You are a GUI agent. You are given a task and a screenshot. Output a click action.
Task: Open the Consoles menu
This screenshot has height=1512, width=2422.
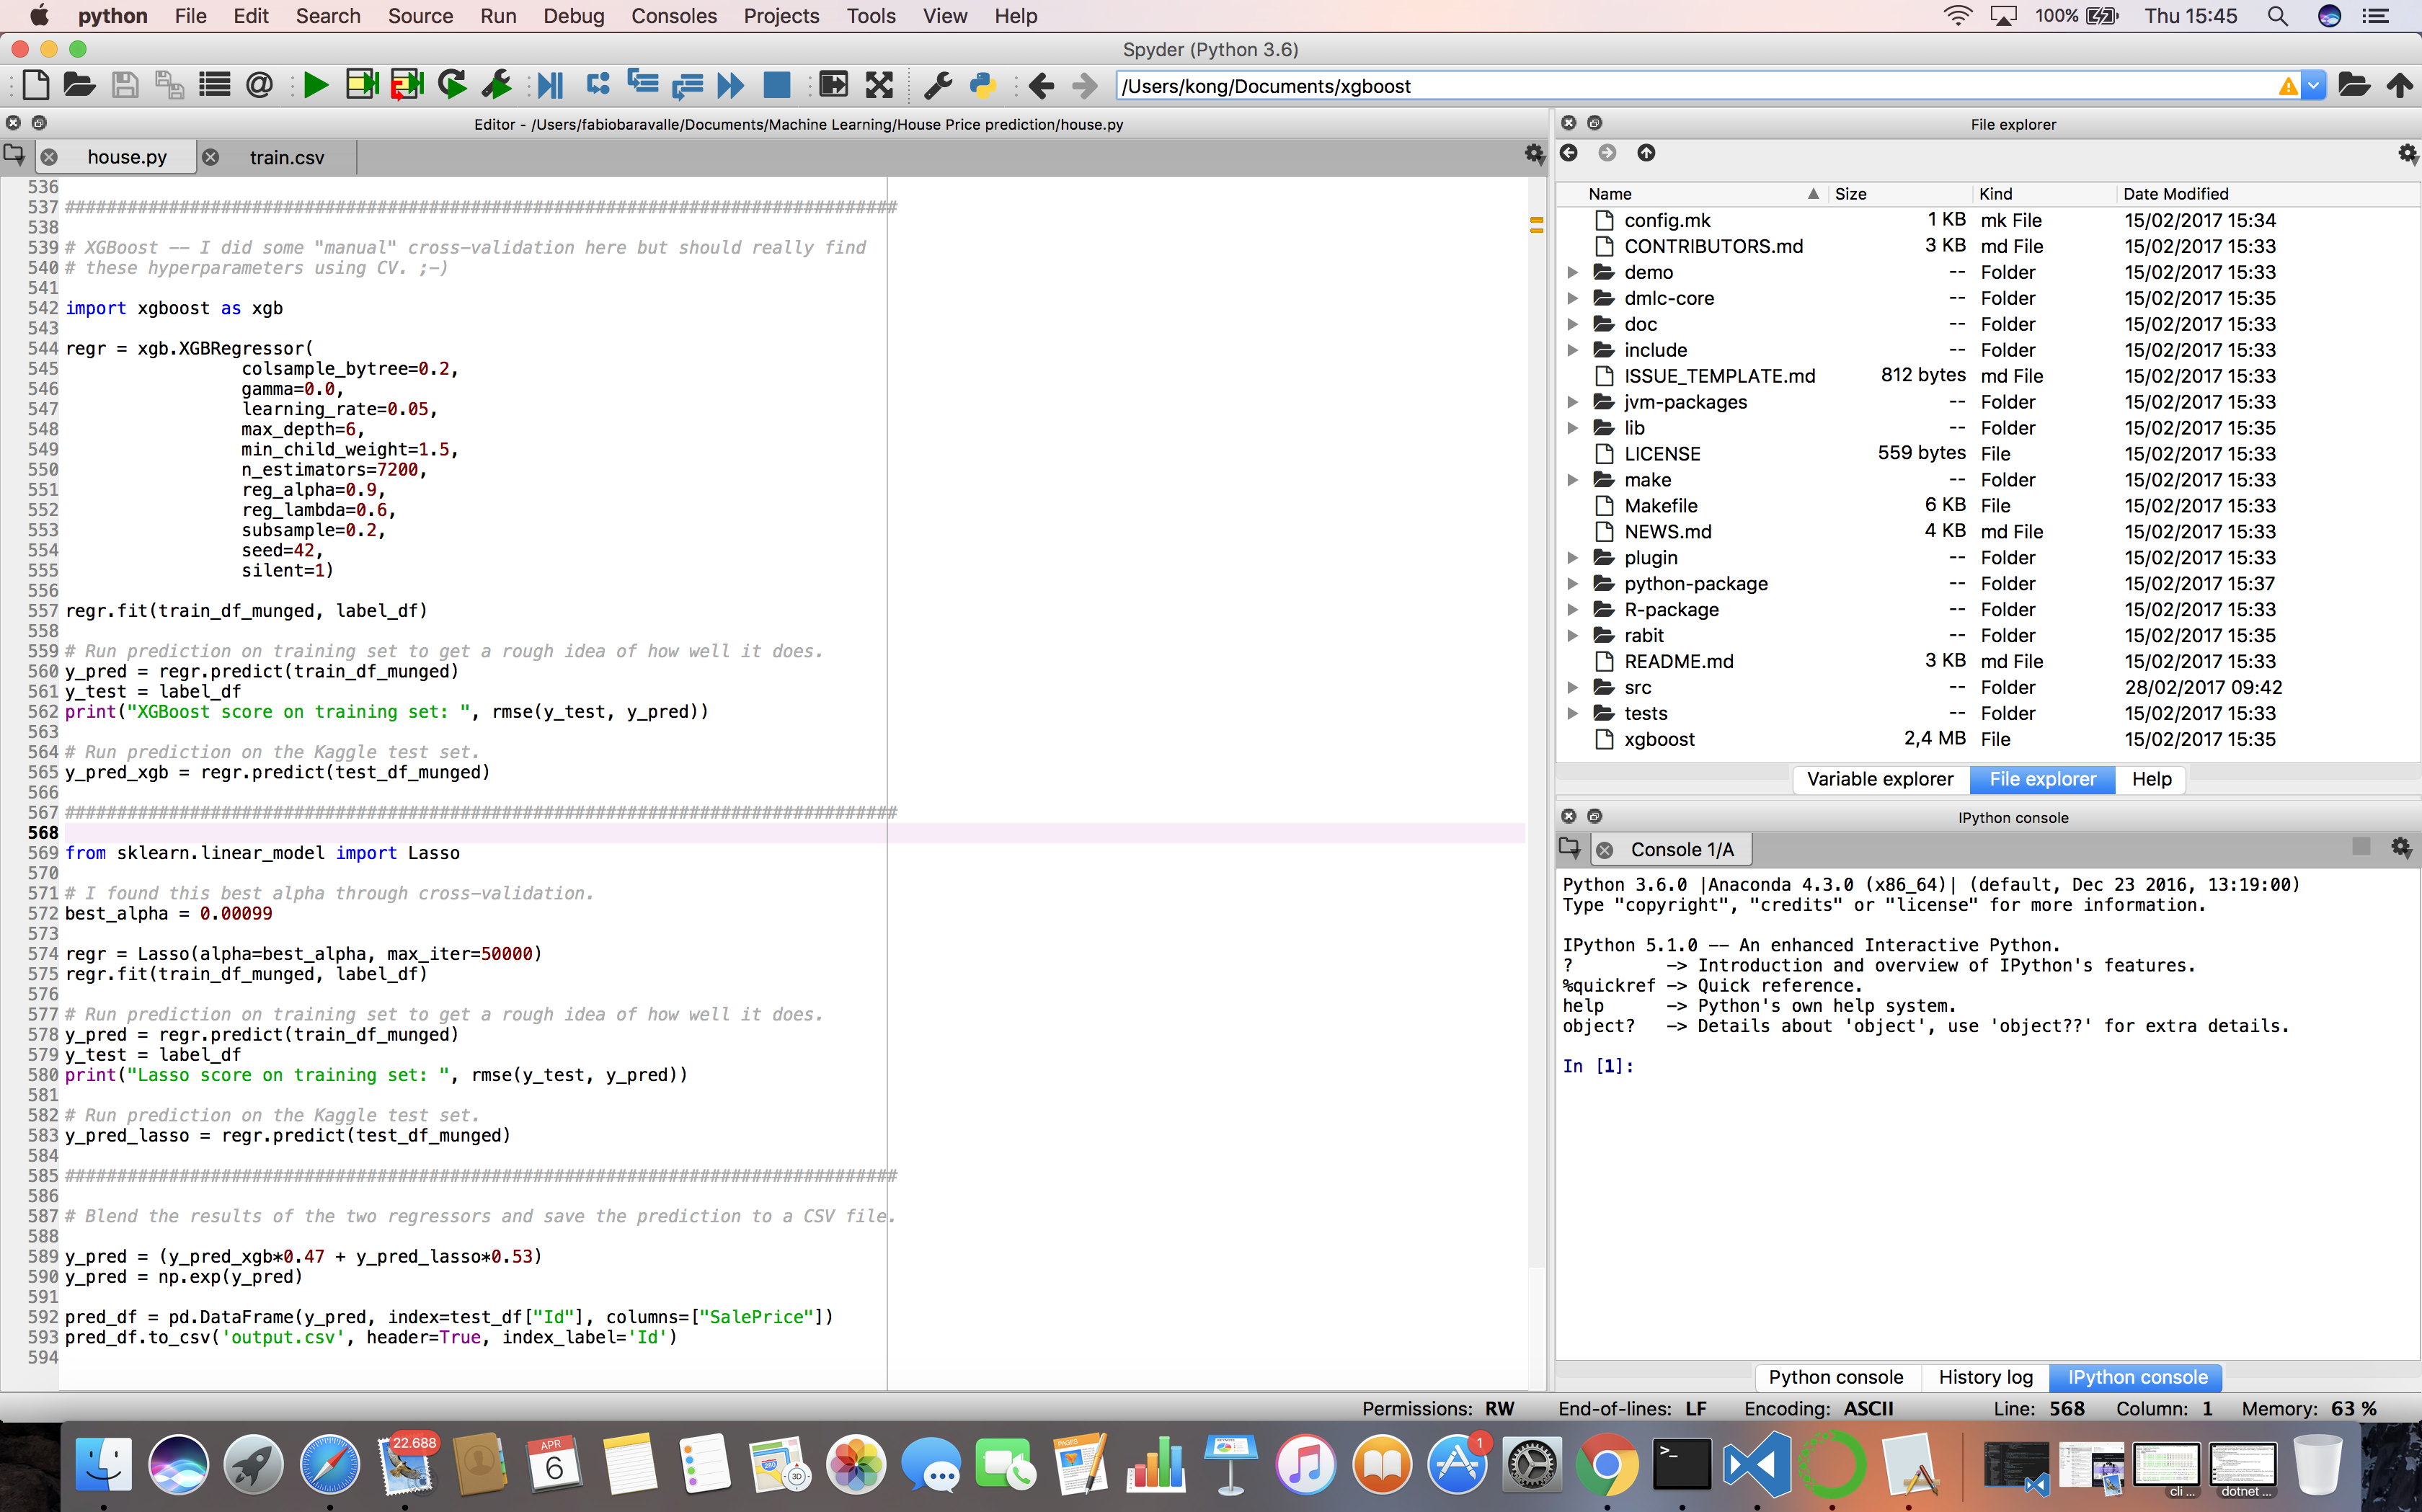pos(674,16)
